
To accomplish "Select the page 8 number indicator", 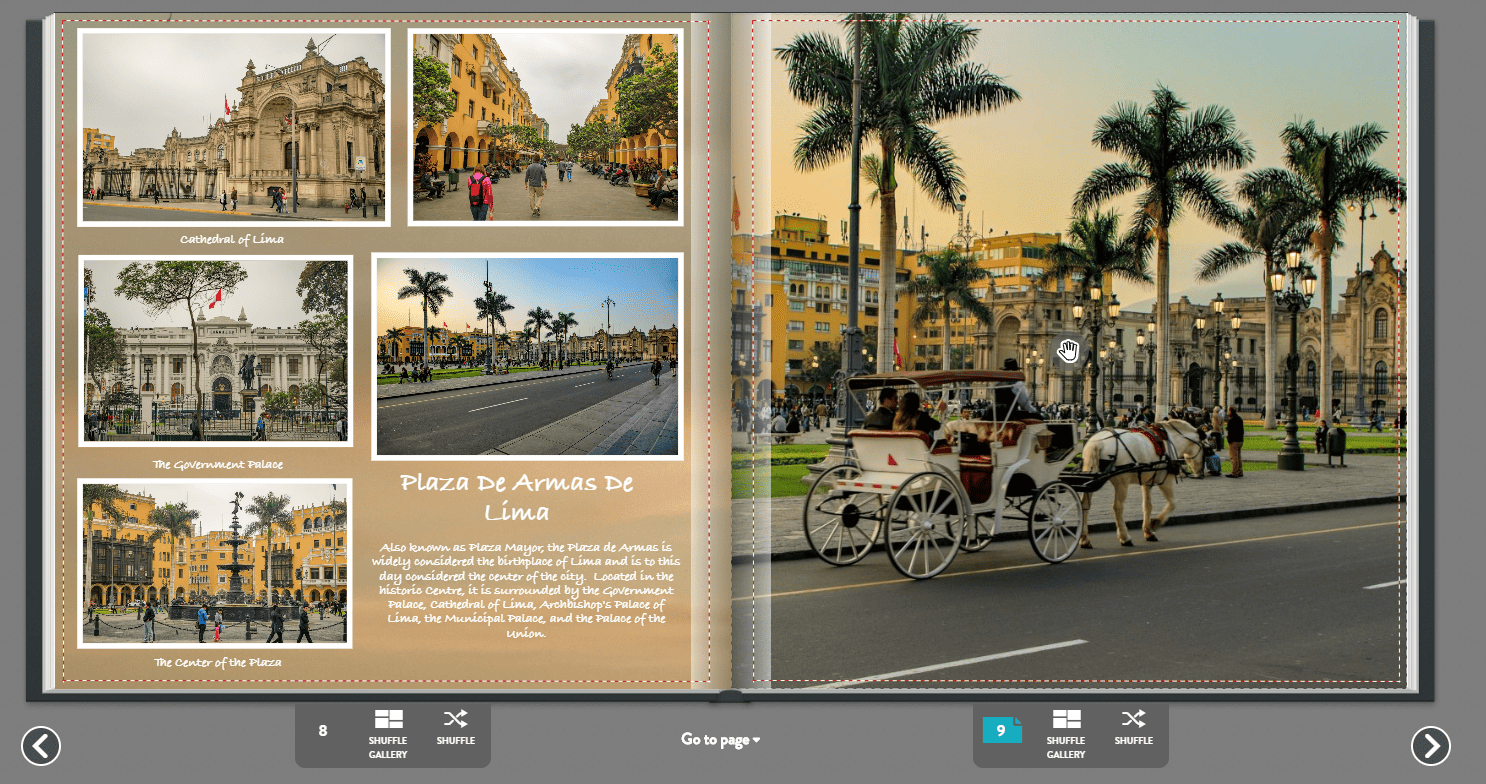I will tap(322, 731).
